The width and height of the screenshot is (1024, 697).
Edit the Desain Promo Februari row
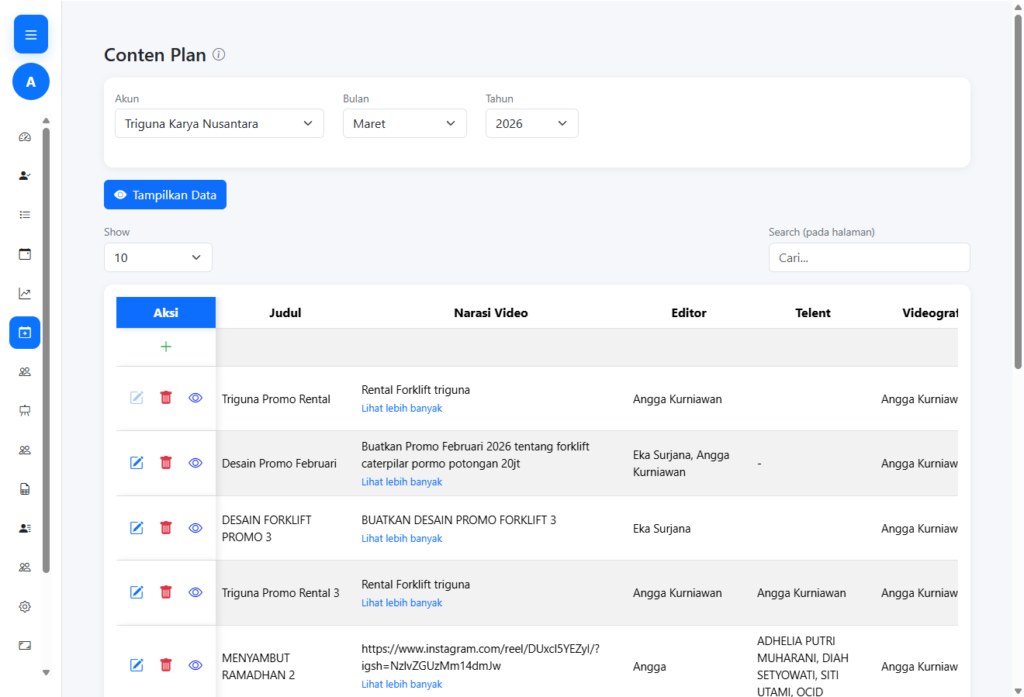click(x=137, y=463)
